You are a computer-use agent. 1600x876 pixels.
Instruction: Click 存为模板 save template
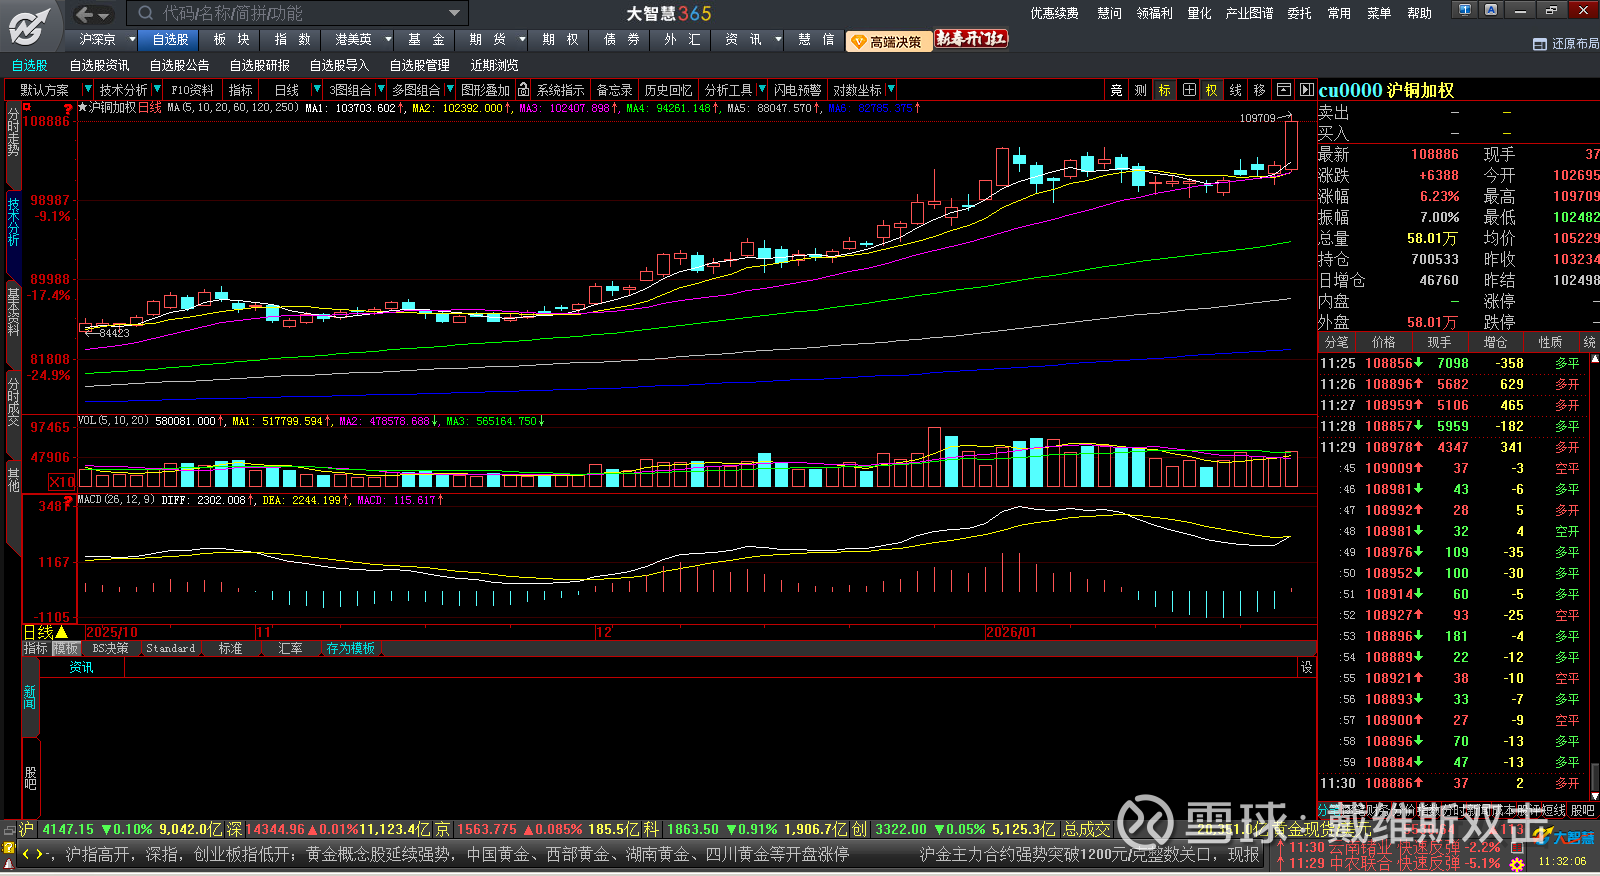[x=350, y=649]
